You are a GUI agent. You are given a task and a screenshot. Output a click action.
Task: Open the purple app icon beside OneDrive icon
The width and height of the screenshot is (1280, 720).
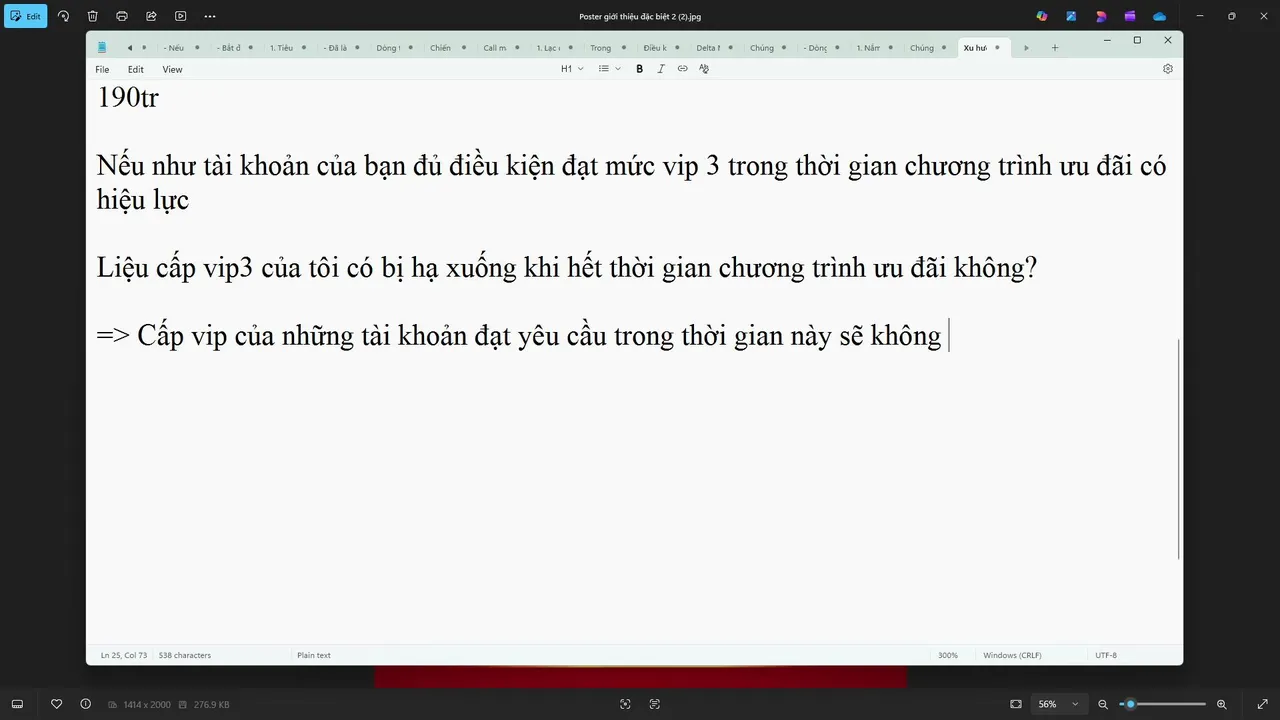click(x=1130, y=16)
